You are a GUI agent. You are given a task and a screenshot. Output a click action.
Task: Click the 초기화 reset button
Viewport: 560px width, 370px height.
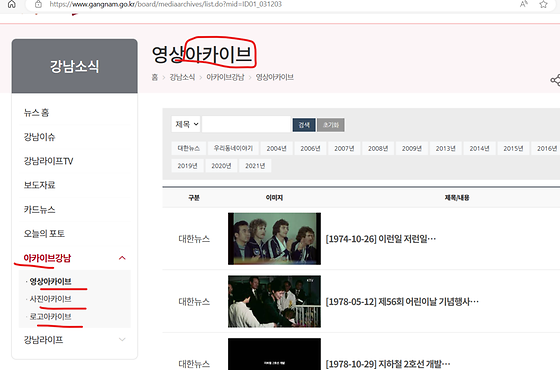click(x=331, y=125)
